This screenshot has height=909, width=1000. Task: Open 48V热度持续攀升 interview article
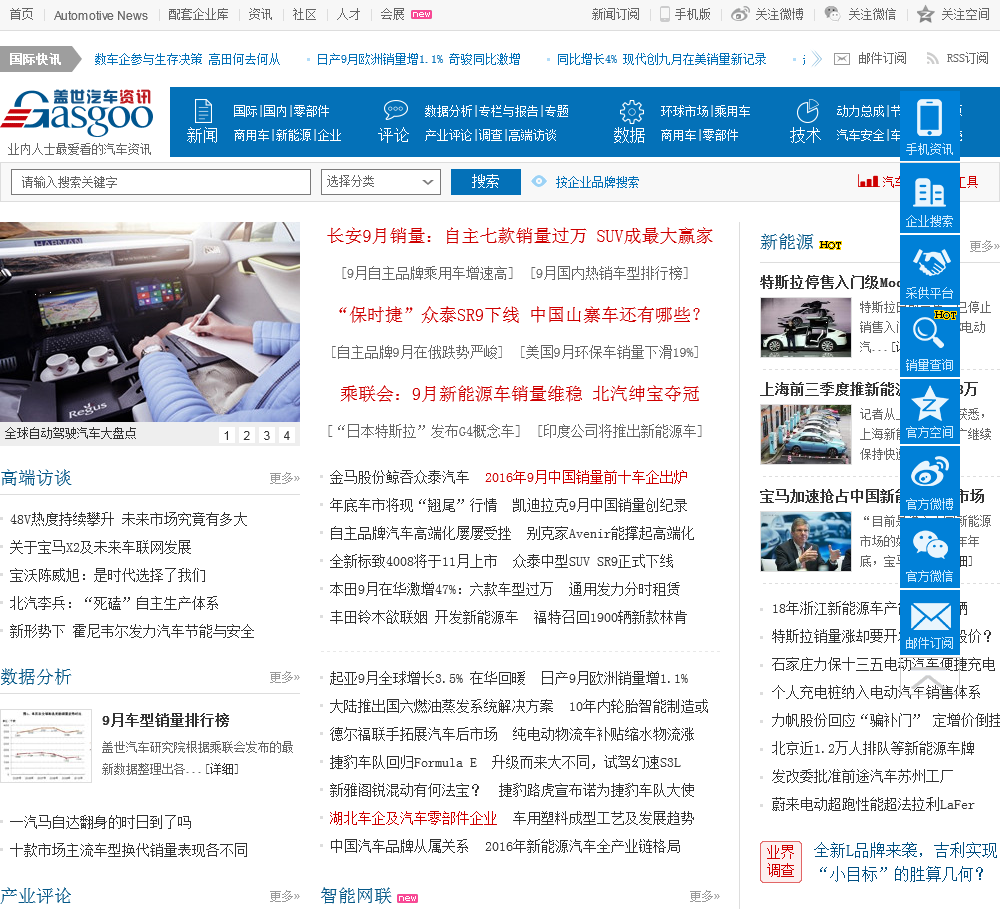coord(128,519)
